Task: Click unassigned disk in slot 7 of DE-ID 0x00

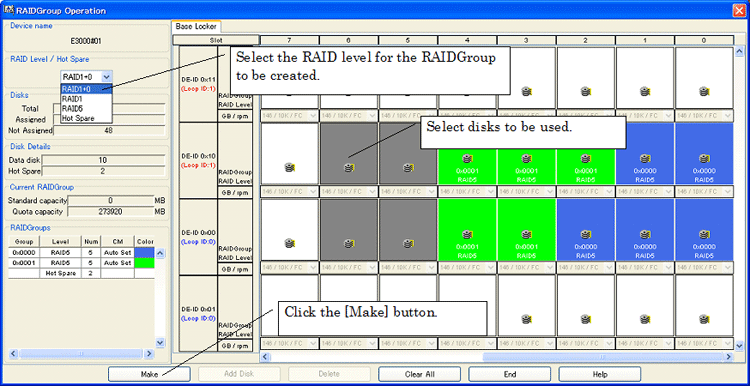Action: tap(290, 230)
